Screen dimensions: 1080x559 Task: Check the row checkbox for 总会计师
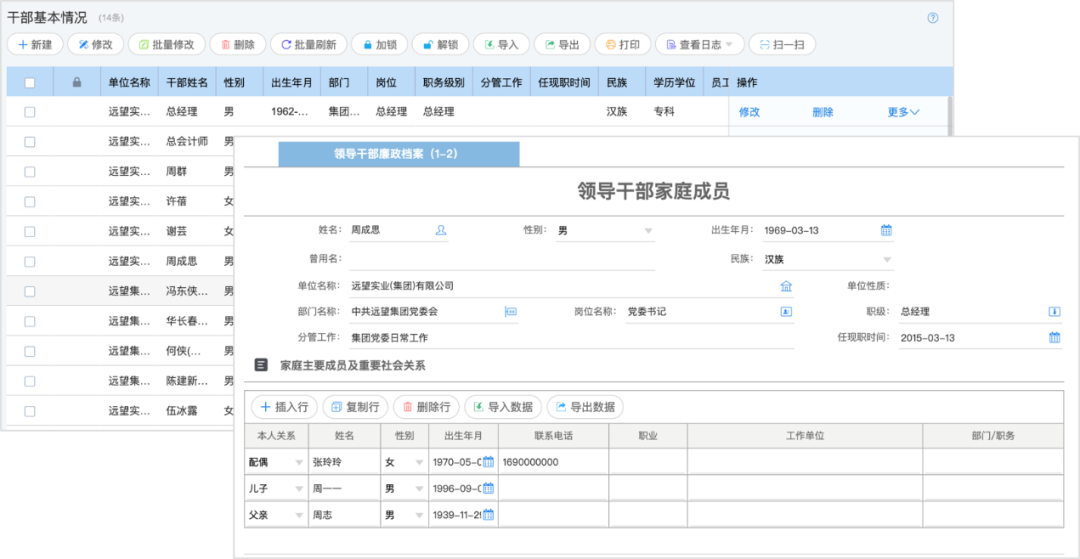tap(30, 142)
